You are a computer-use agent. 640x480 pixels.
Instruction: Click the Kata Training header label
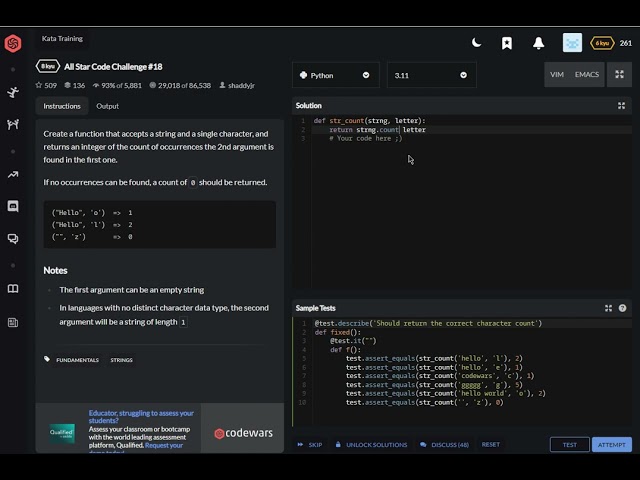[x=62, y=38]
